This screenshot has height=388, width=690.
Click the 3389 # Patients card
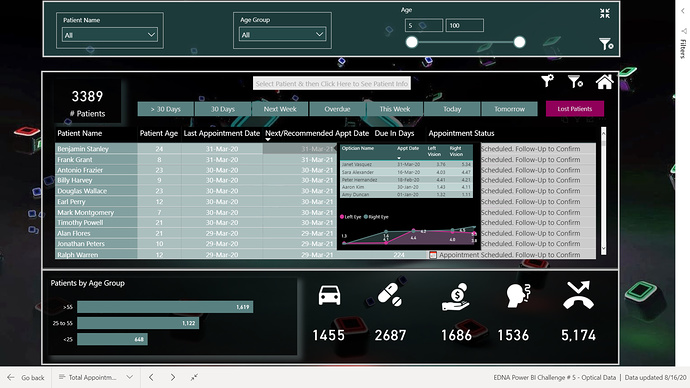[x=88, y=102]
